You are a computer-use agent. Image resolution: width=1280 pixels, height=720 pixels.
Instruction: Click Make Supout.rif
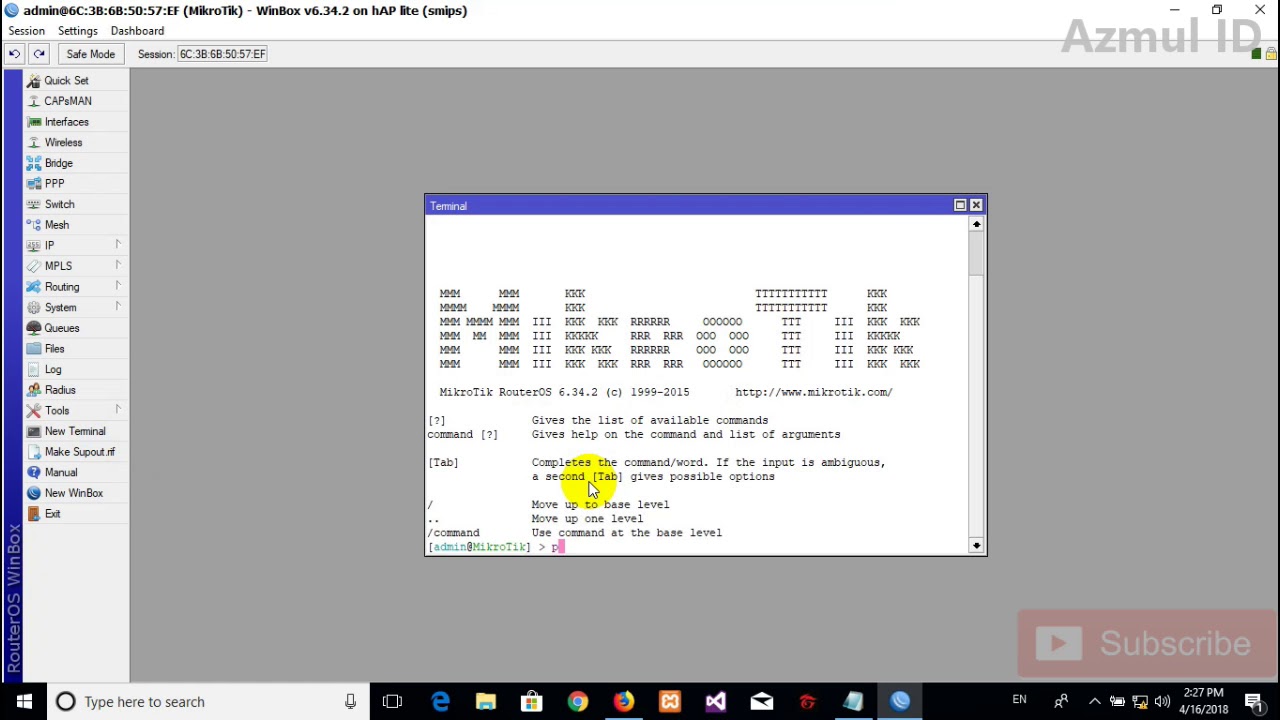(79, 452)
